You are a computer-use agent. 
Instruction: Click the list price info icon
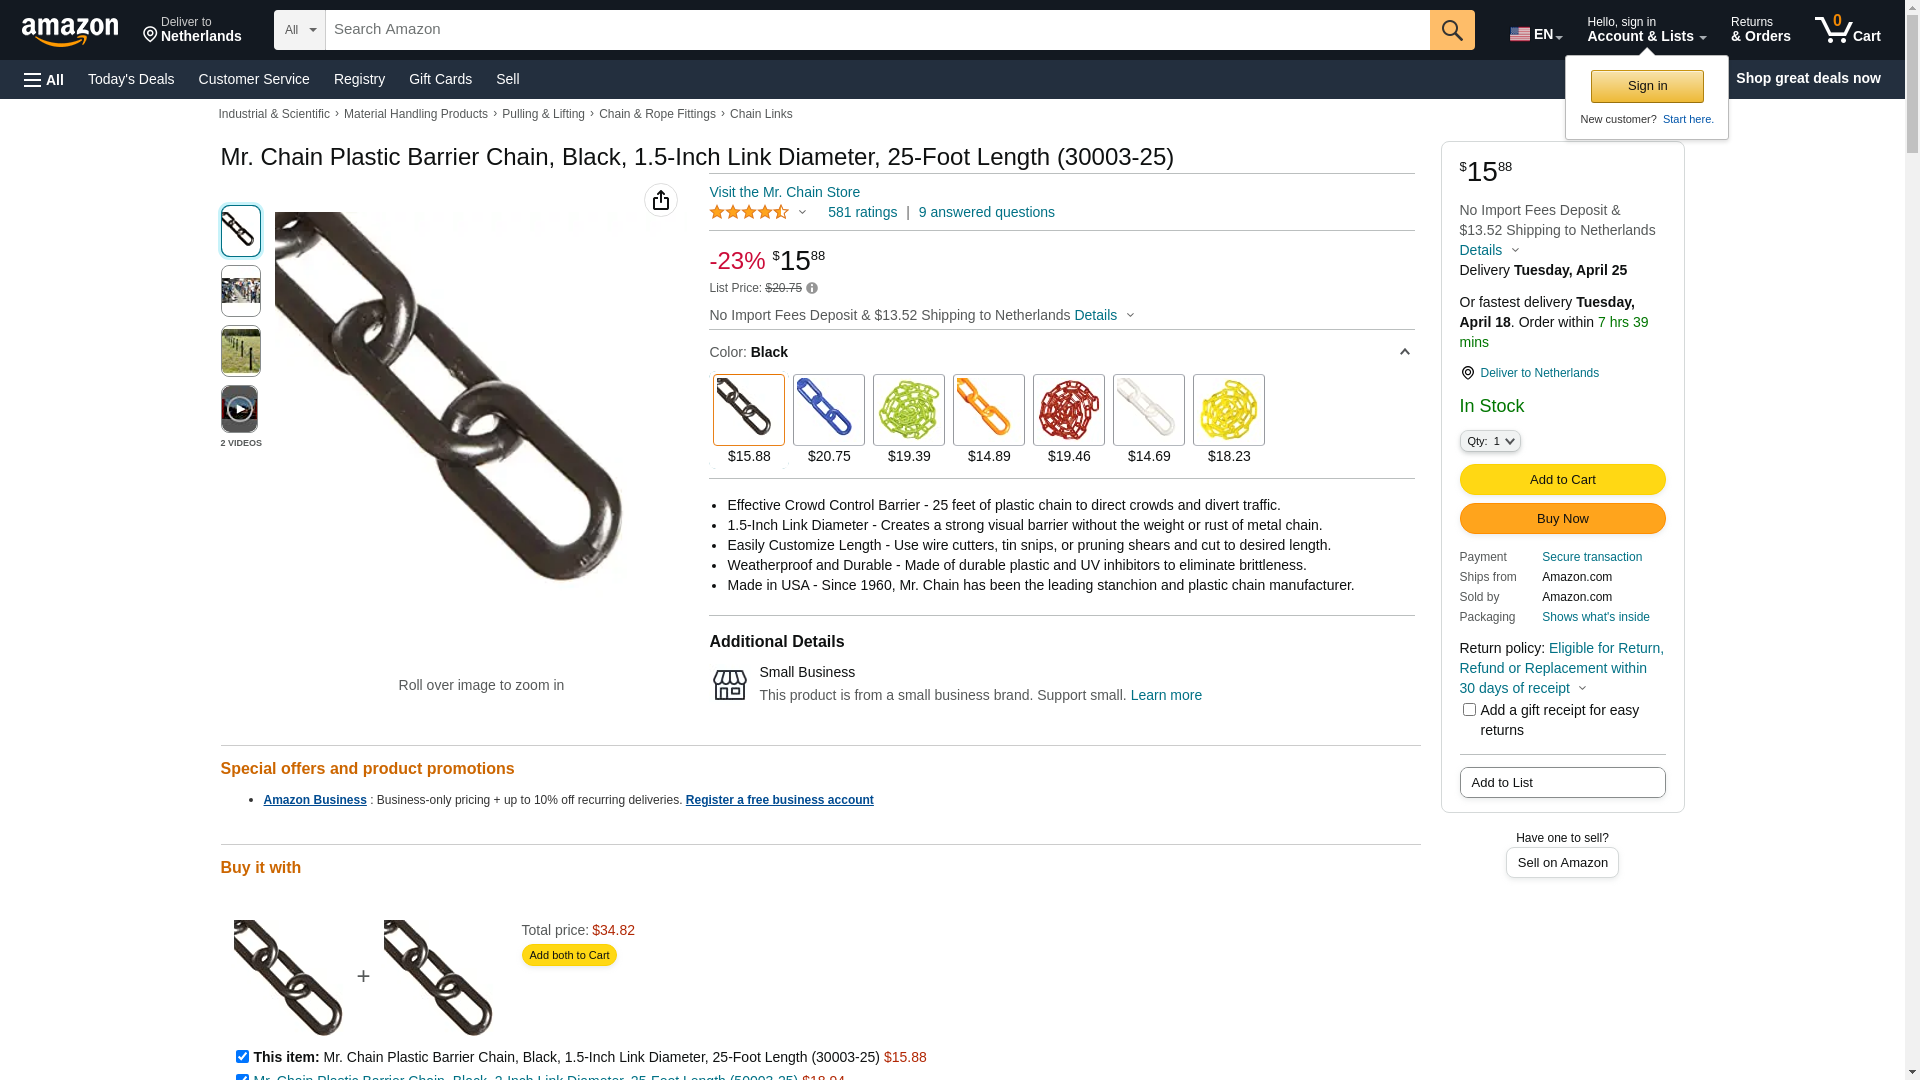click(812, 288)
